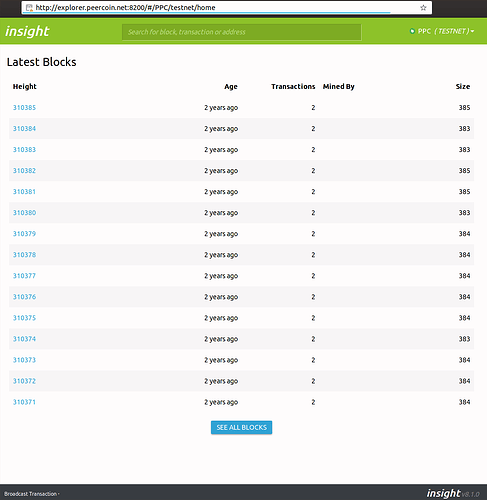The width and height of the screenshot is (487, 500).
Task: Open block 310385
Action: 24,108
